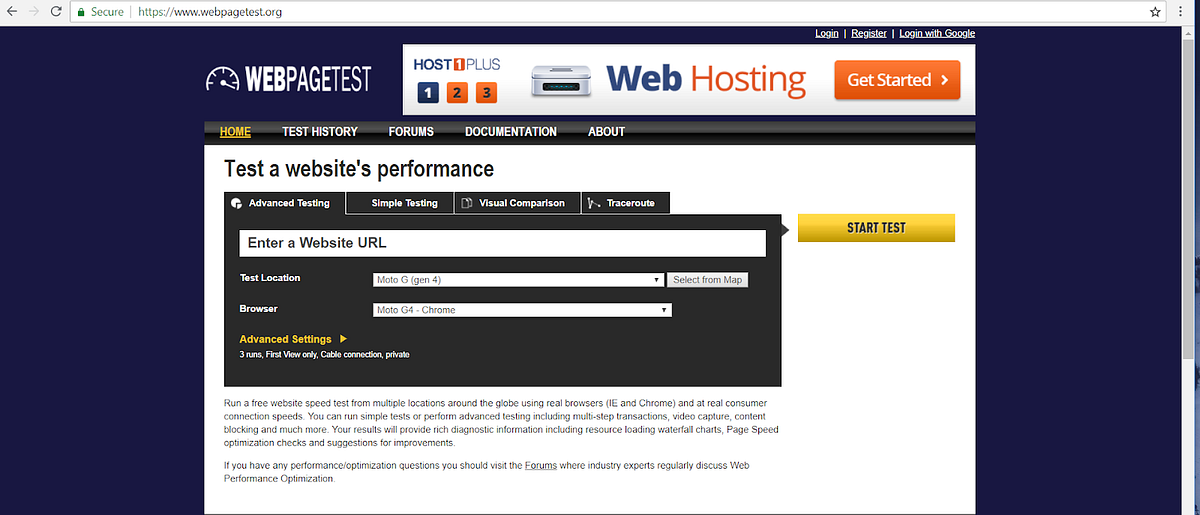1200x515 pixels.
Task: Click the Enter a Website URL field
Action: [x=502, y=243]
